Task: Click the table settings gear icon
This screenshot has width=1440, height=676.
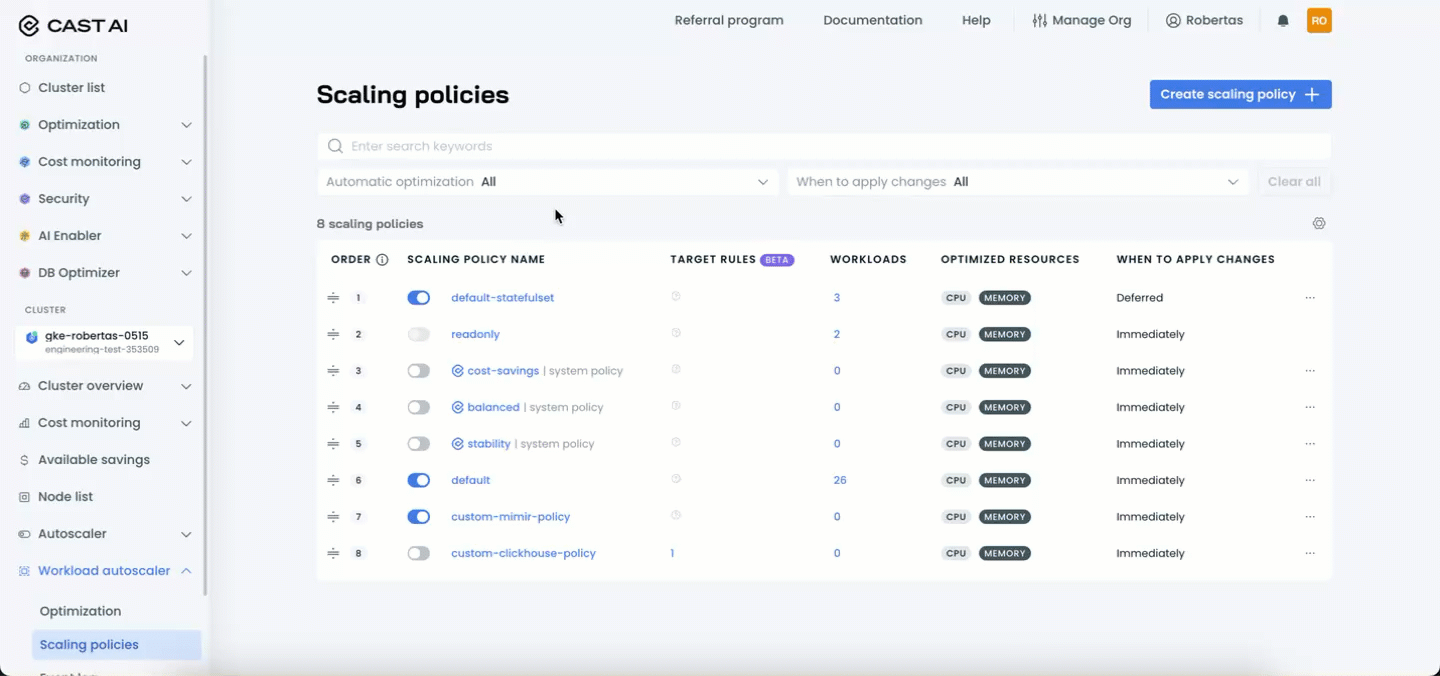Action: [x=1319, y=224]
